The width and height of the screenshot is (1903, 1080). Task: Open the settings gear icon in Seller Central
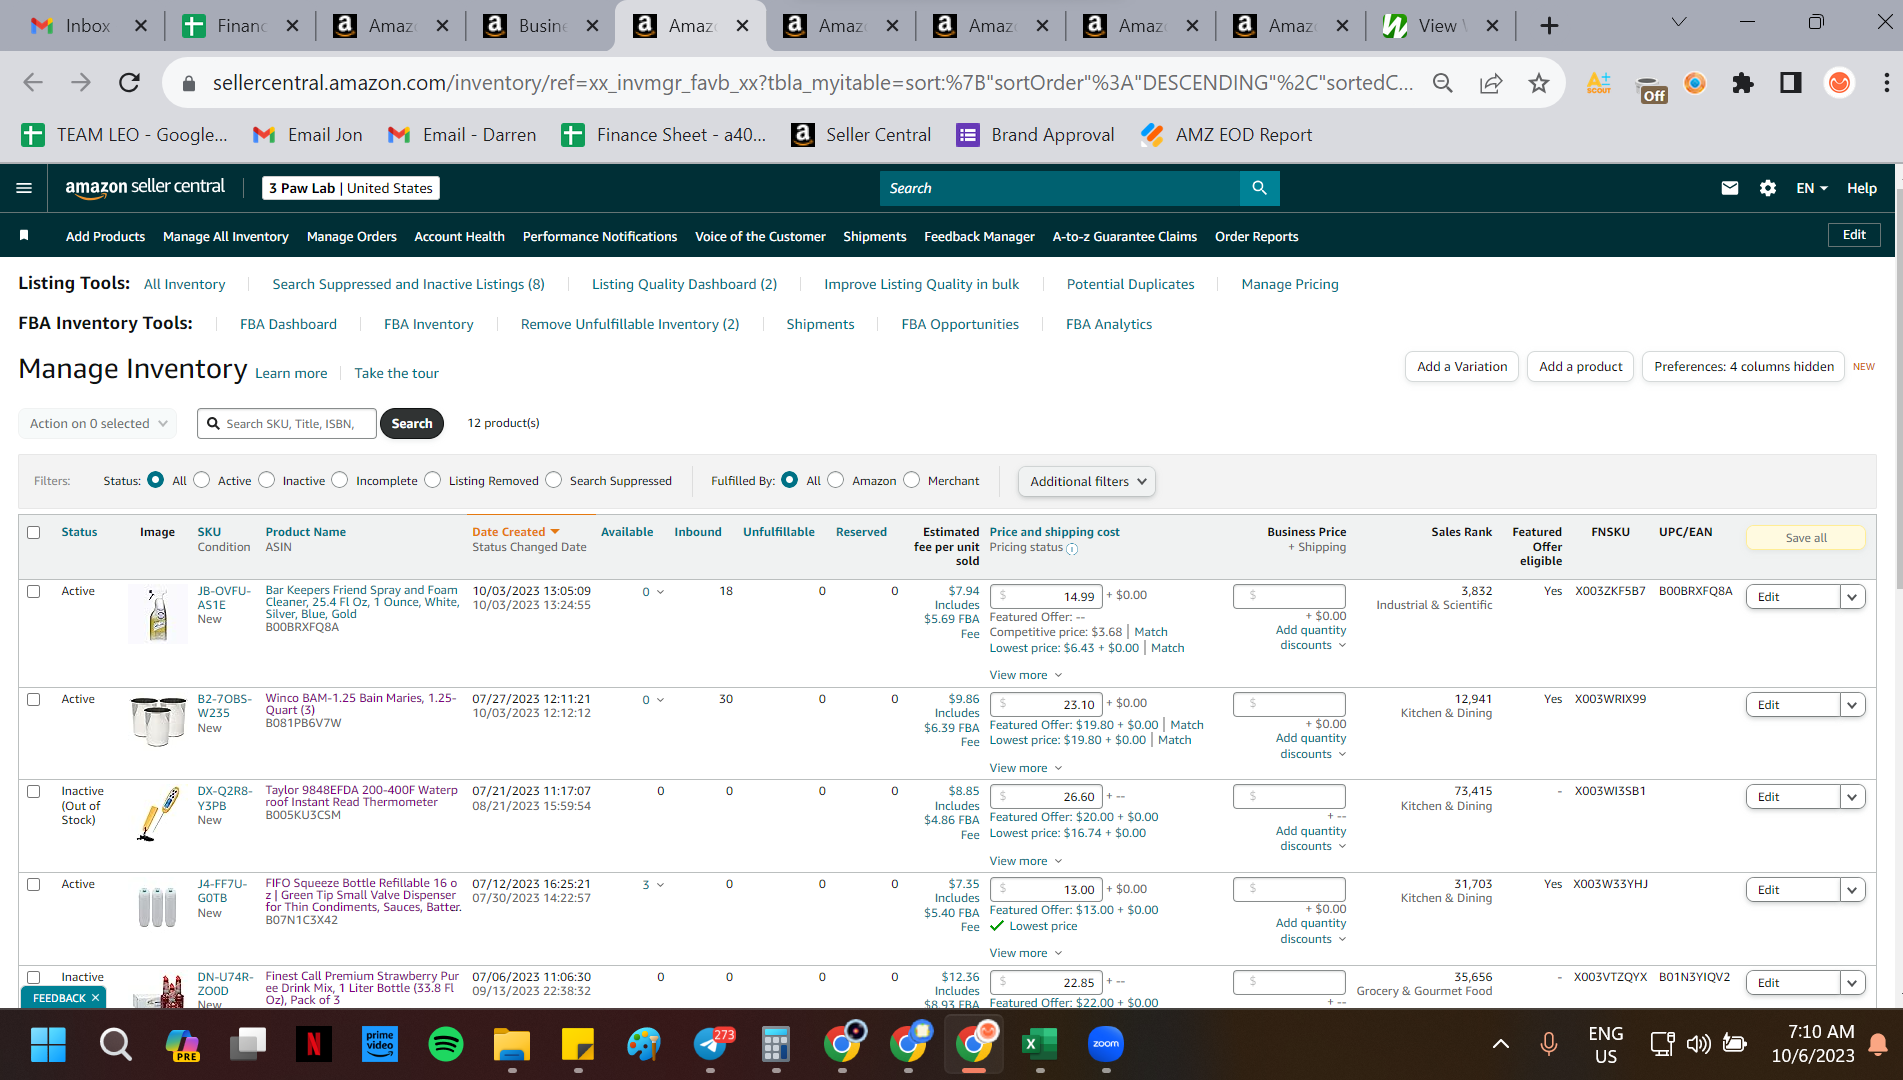1767,188
